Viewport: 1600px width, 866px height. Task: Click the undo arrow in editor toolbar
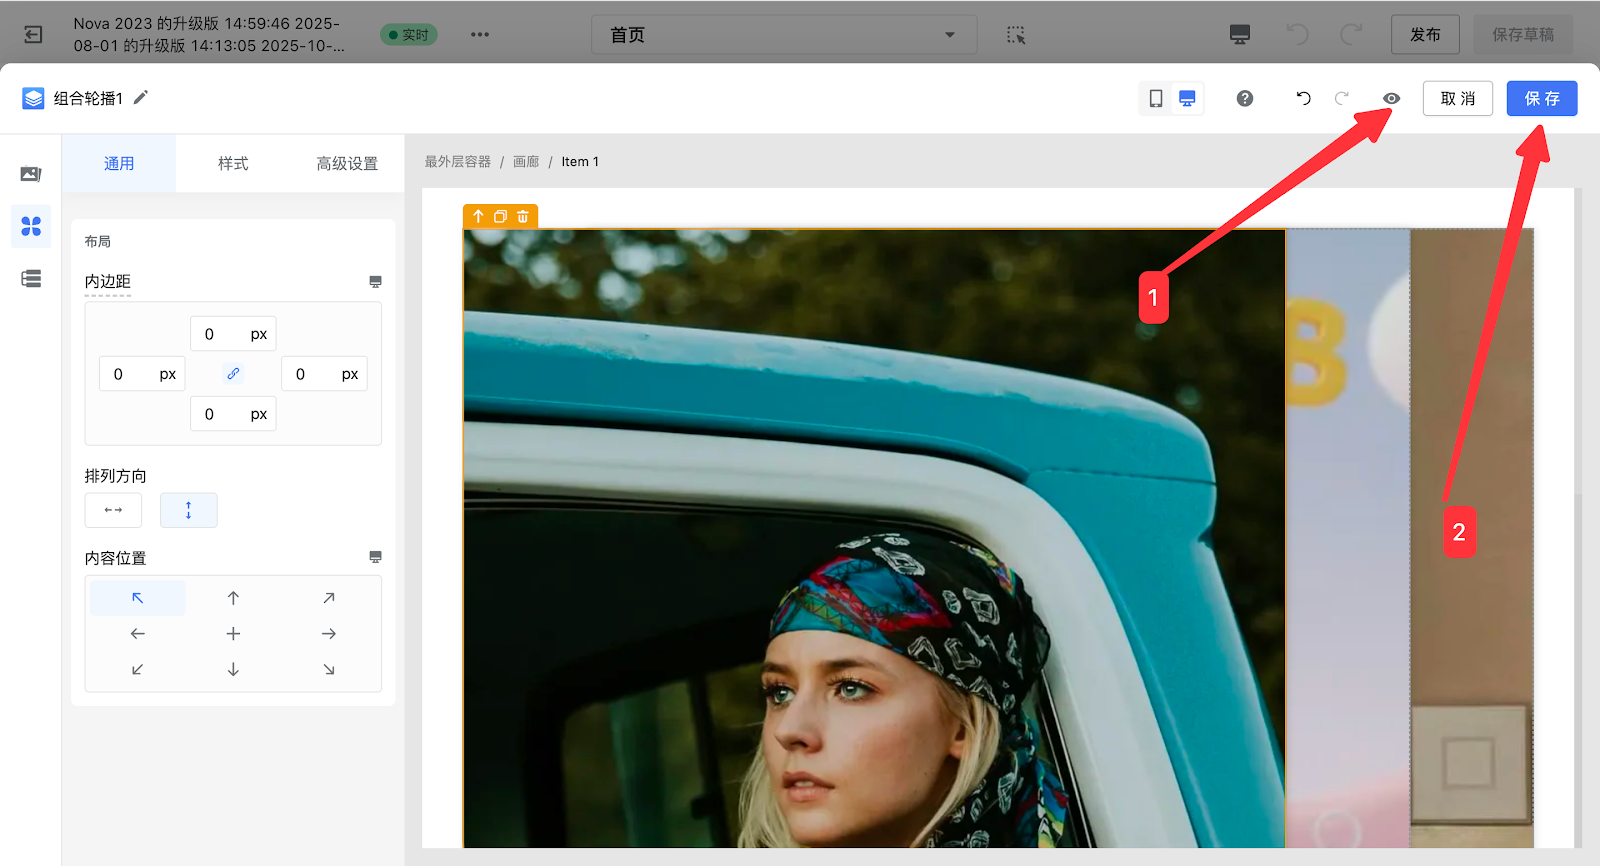point(1303,98)
